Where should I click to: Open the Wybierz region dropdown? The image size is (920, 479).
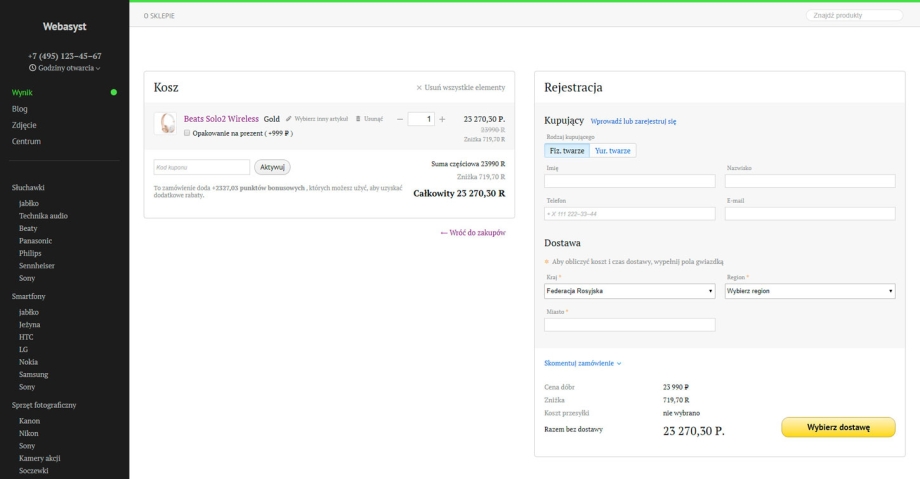tap(809, 291)
